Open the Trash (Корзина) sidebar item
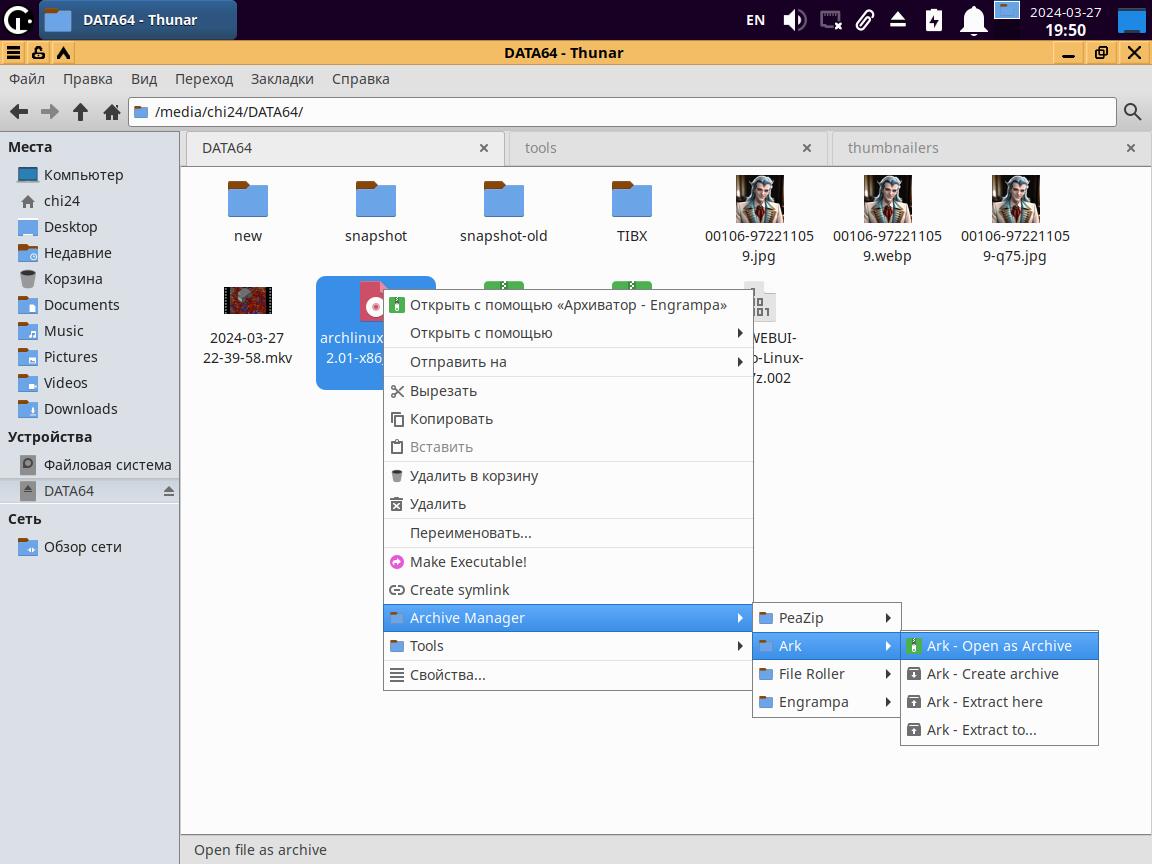Image resolution: width=1152 pixels, height=864 pixels. 72,279
